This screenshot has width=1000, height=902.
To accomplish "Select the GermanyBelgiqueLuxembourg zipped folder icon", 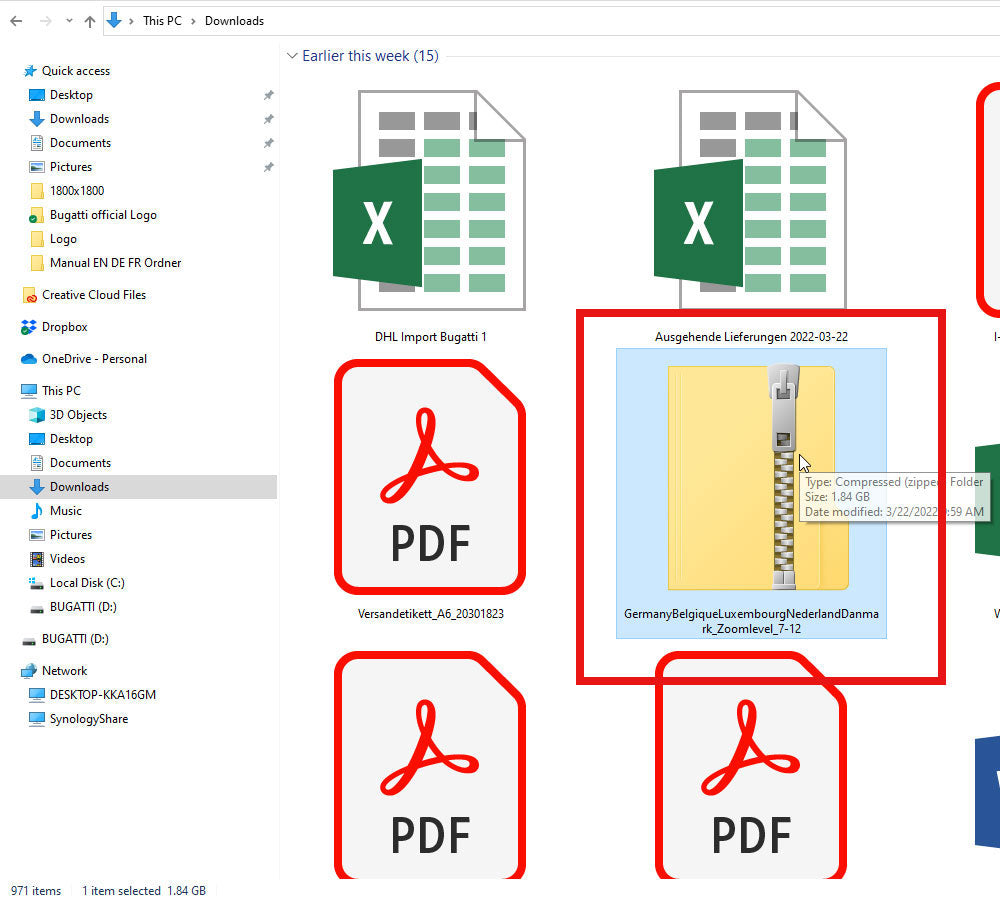I will click(x=751, y=477).
